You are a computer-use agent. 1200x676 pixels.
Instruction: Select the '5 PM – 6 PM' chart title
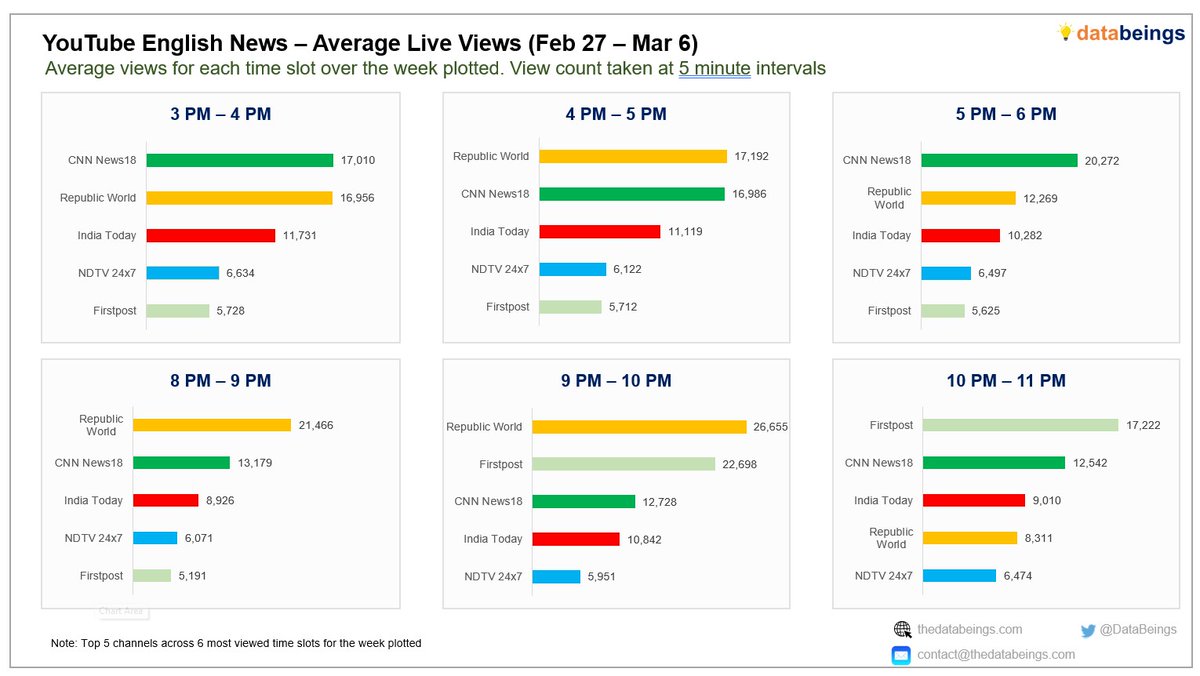point(1005,114)
